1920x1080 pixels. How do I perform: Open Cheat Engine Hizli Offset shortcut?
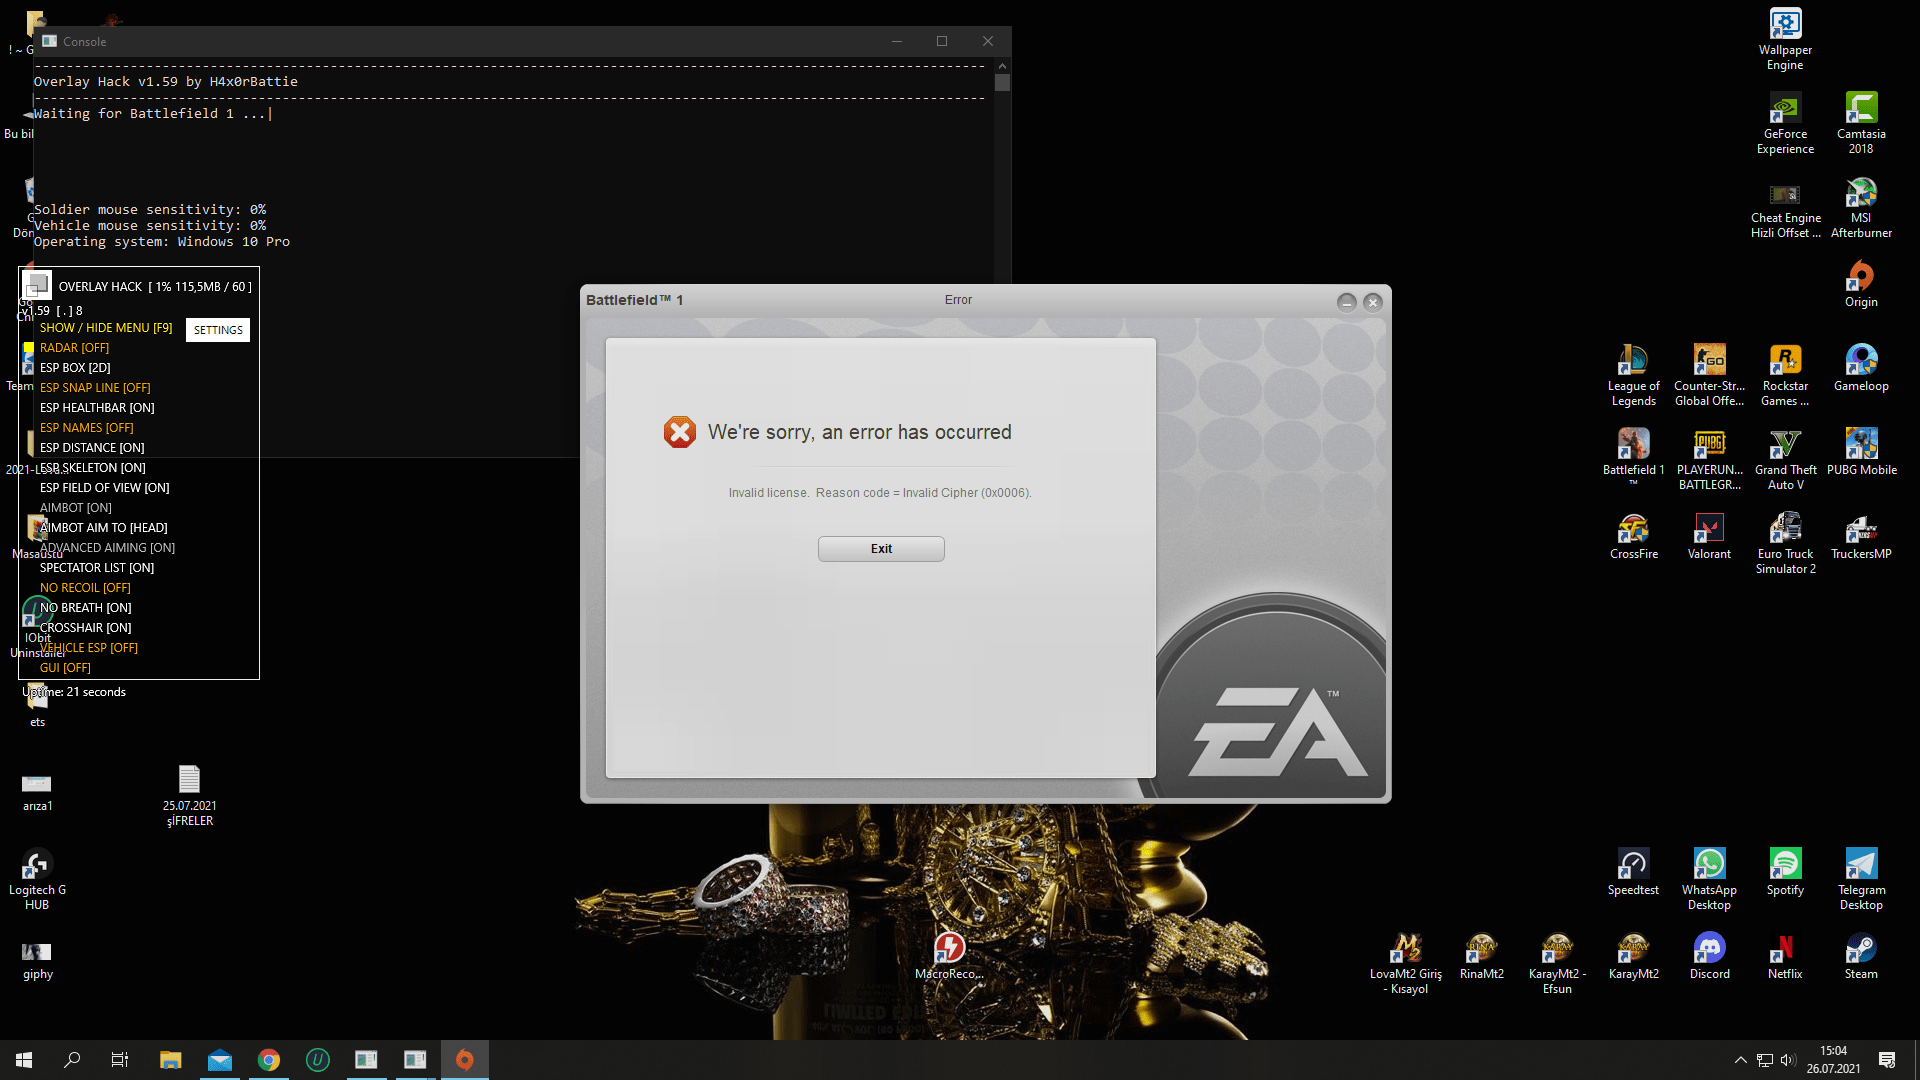[1785, 208]
